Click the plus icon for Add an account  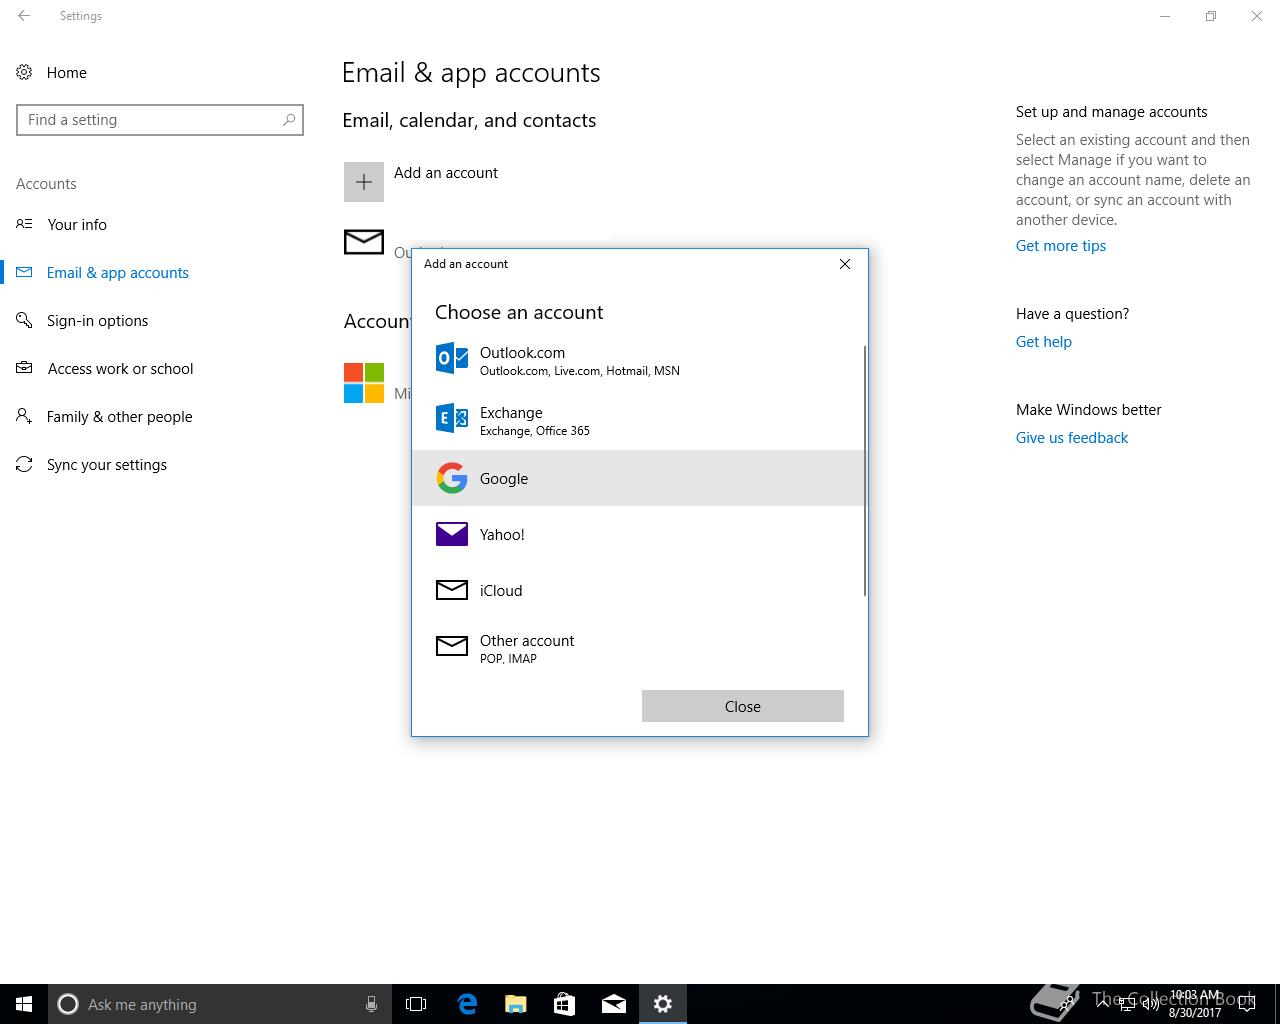[x=364, y=182]
